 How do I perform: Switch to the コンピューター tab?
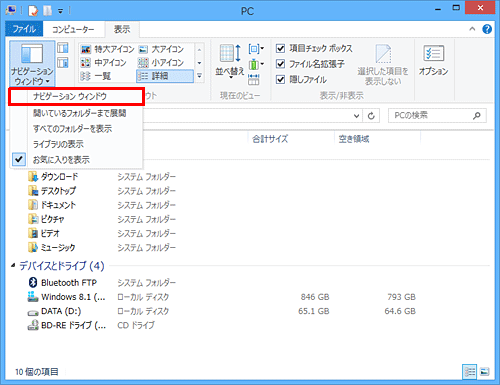coord(73,29)
